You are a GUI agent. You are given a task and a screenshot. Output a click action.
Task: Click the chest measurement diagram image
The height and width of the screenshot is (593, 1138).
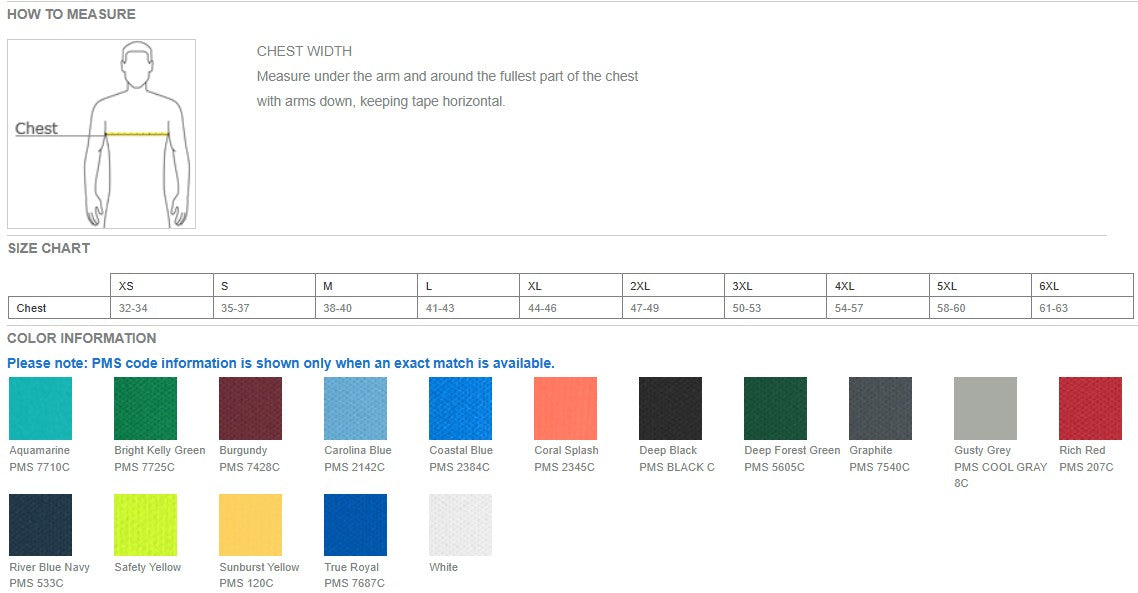click(101, 134)
